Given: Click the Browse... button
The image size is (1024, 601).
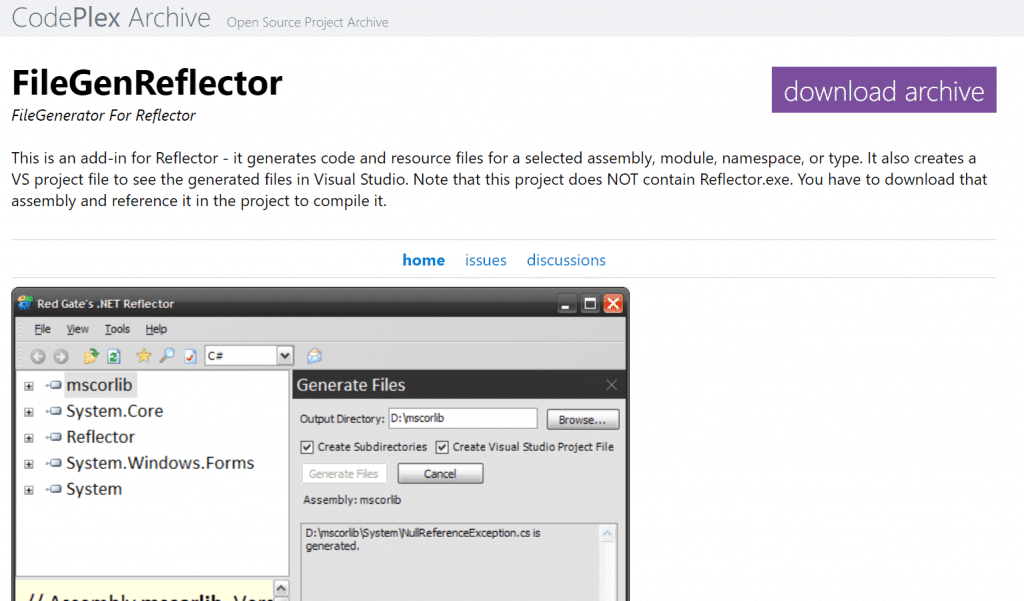Looking at the screenshot, I should (582, 419).
